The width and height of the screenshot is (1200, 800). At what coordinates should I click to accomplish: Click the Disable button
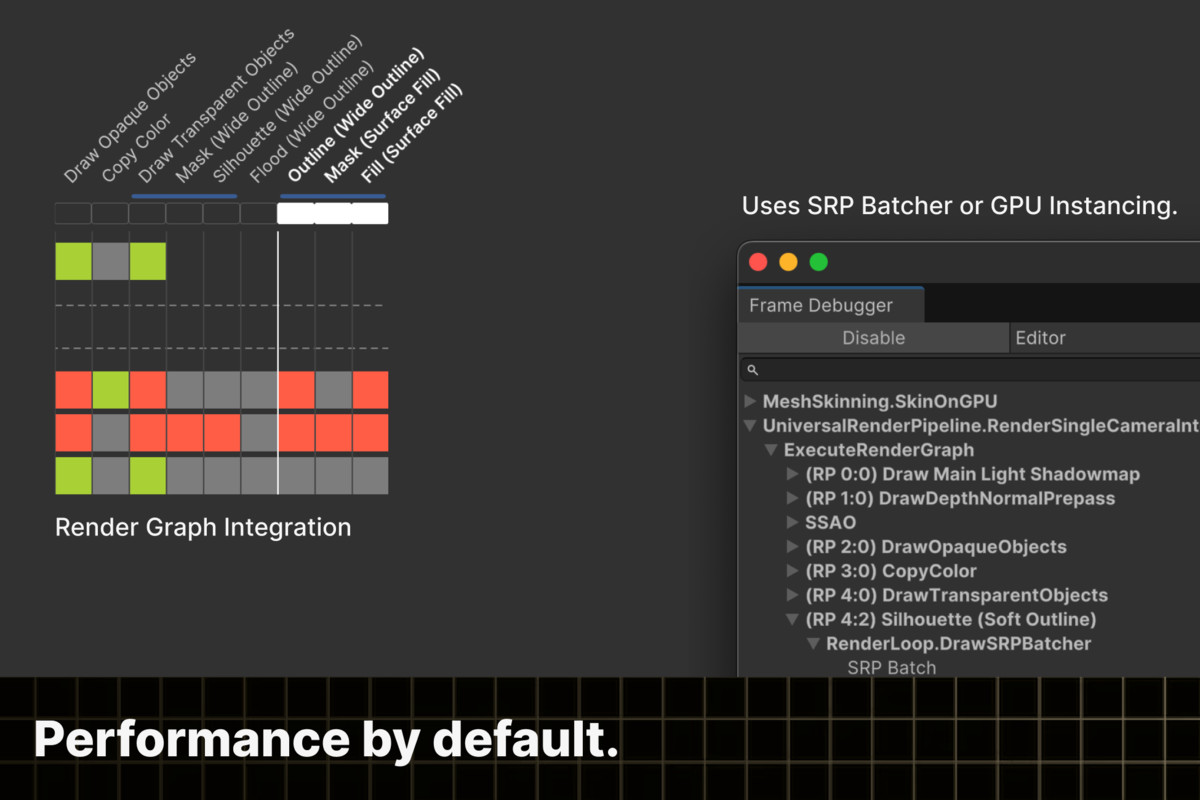(873, 338)
